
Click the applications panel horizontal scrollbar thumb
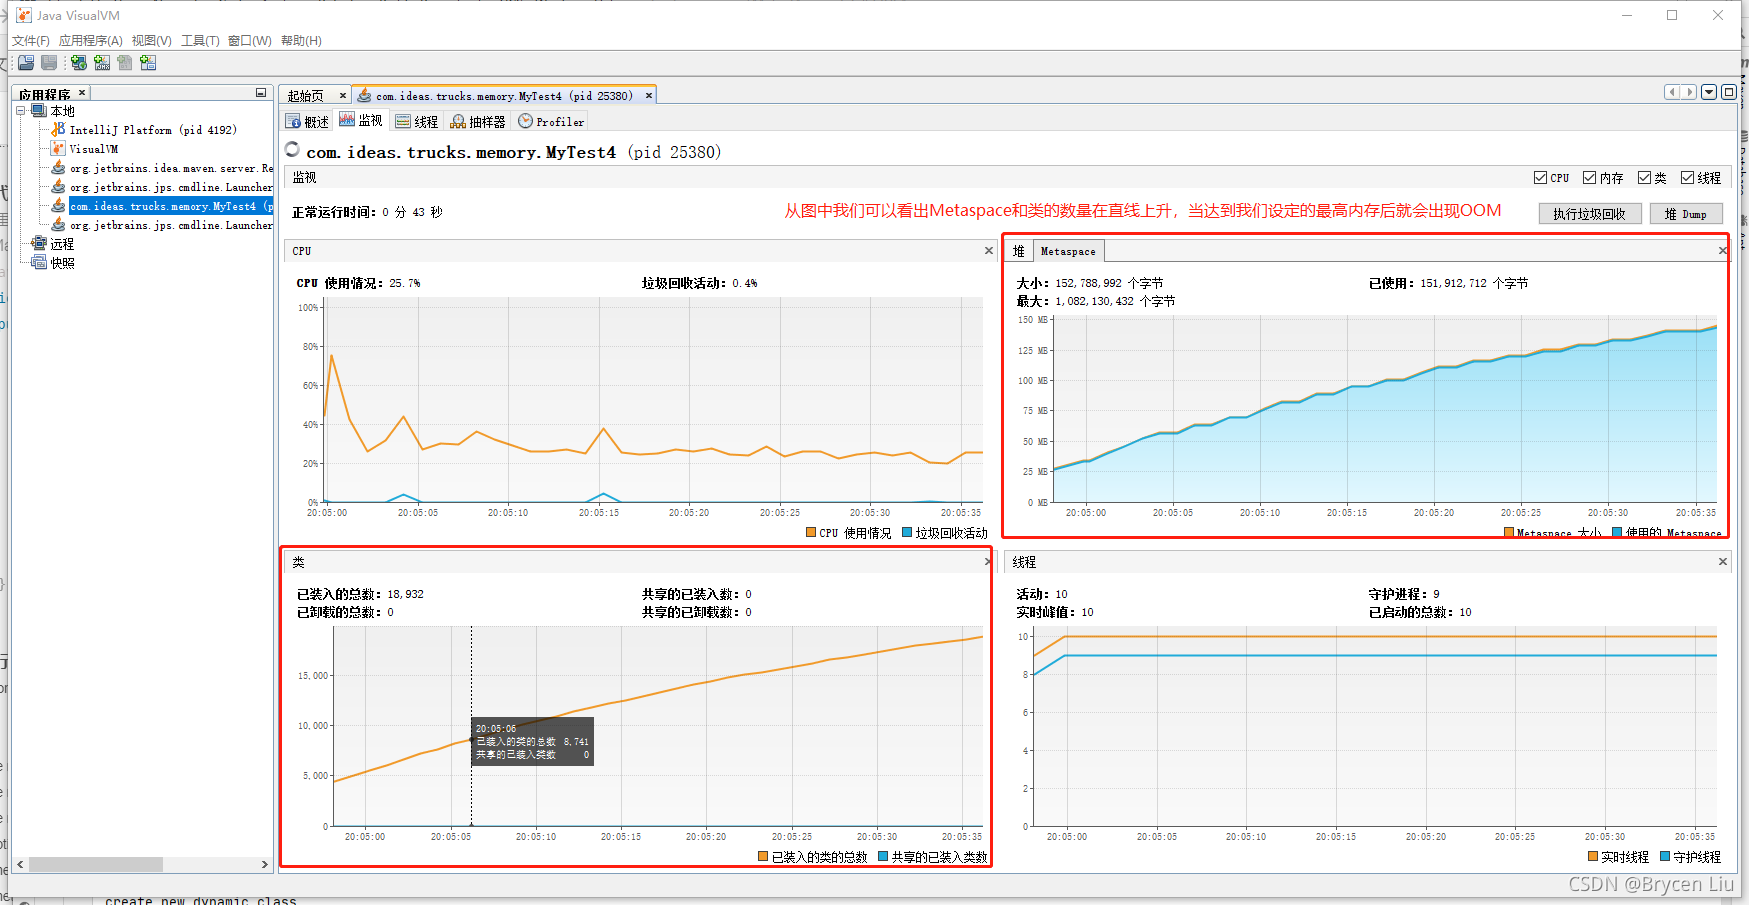point(95,864)
